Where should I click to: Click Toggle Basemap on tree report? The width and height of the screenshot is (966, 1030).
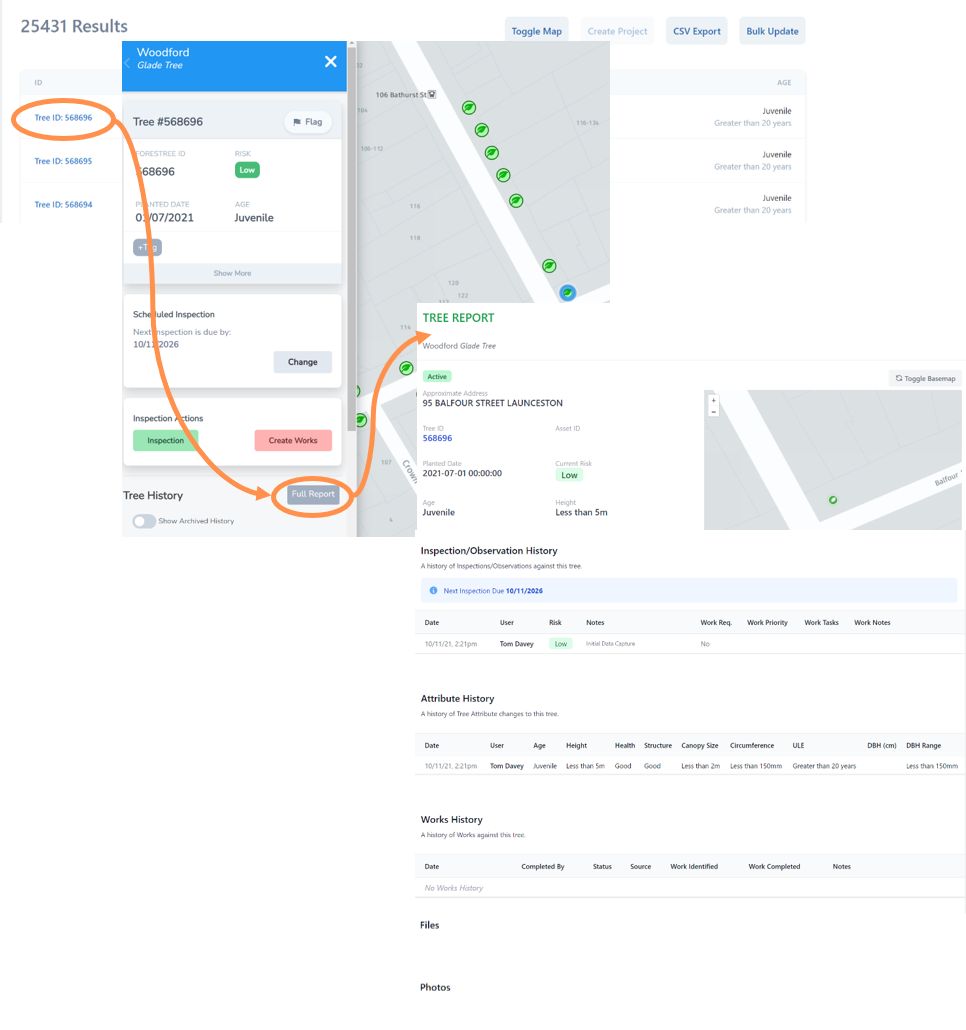(x=925, y=379)
